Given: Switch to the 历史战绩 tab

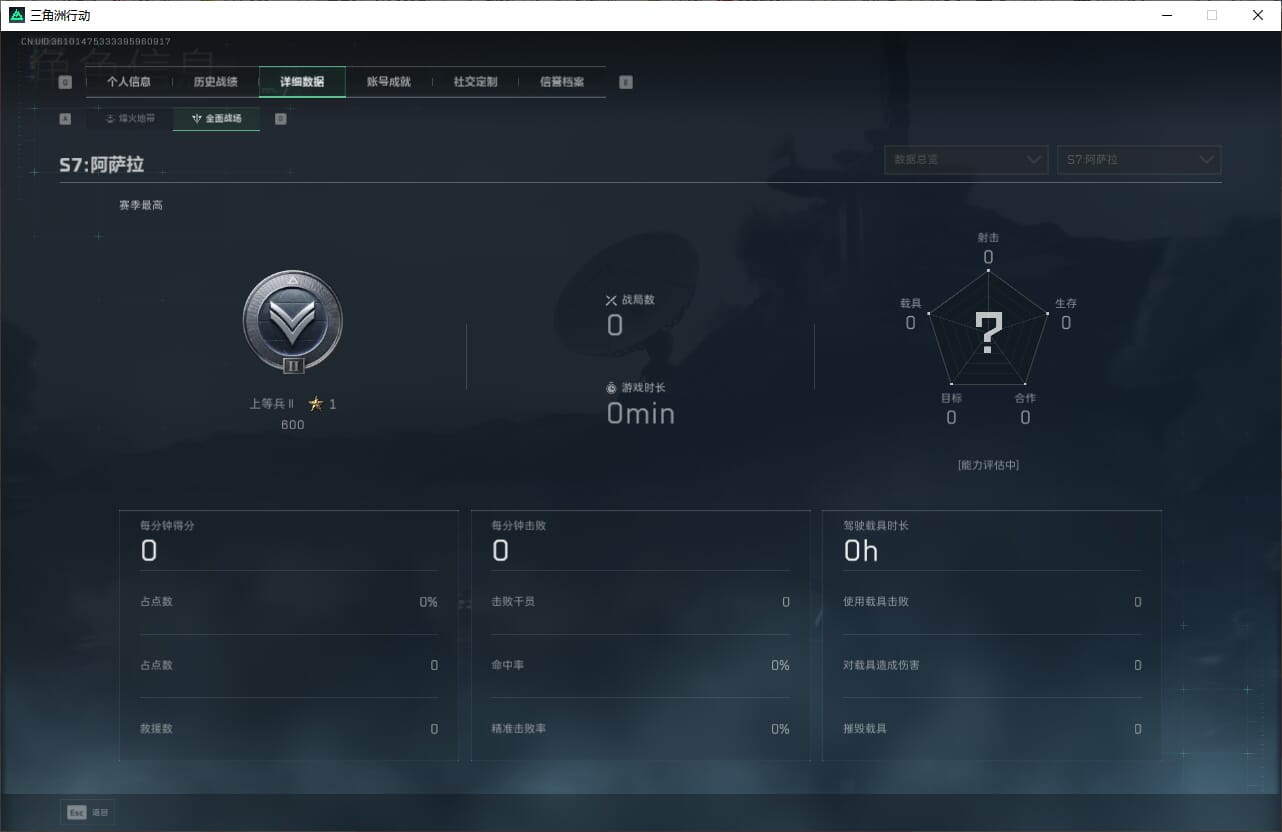Looking at the screenshot, I should (x=216, y=82).
